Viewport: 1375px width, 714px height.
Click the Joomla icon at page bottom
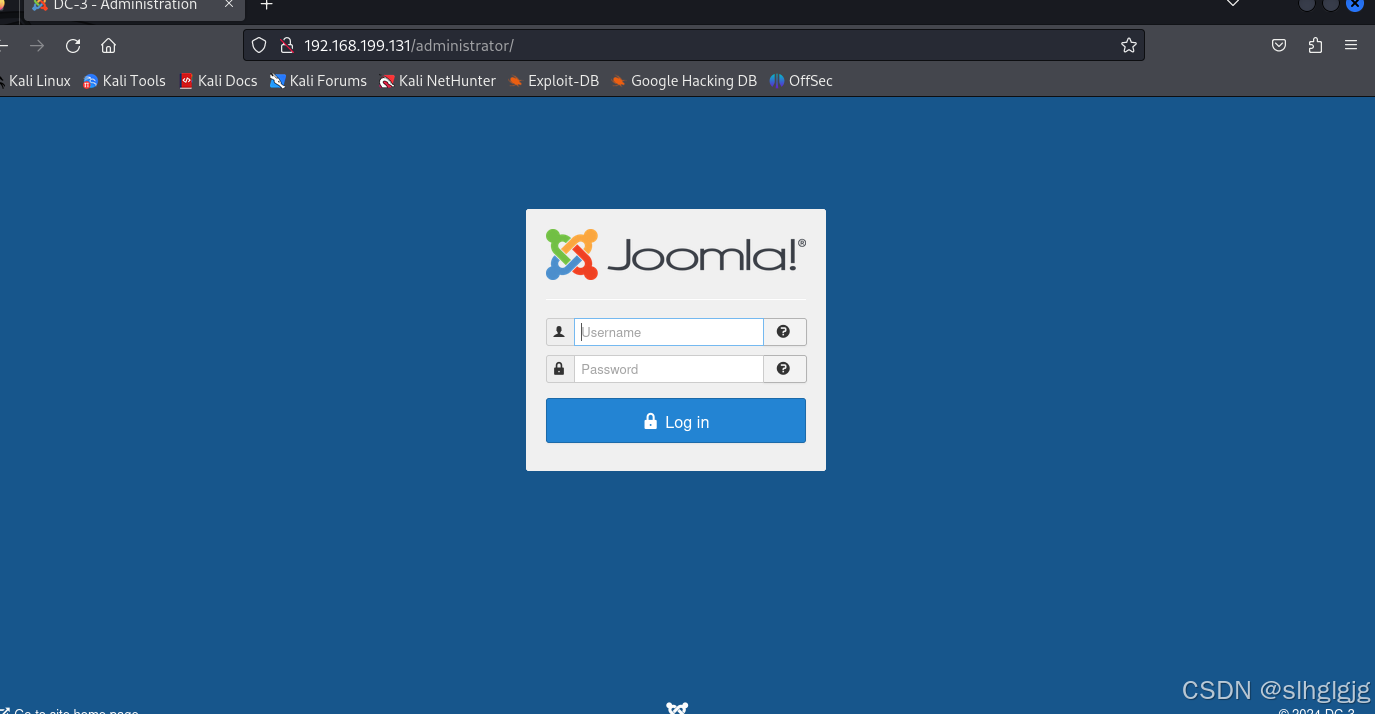point(677,708)
